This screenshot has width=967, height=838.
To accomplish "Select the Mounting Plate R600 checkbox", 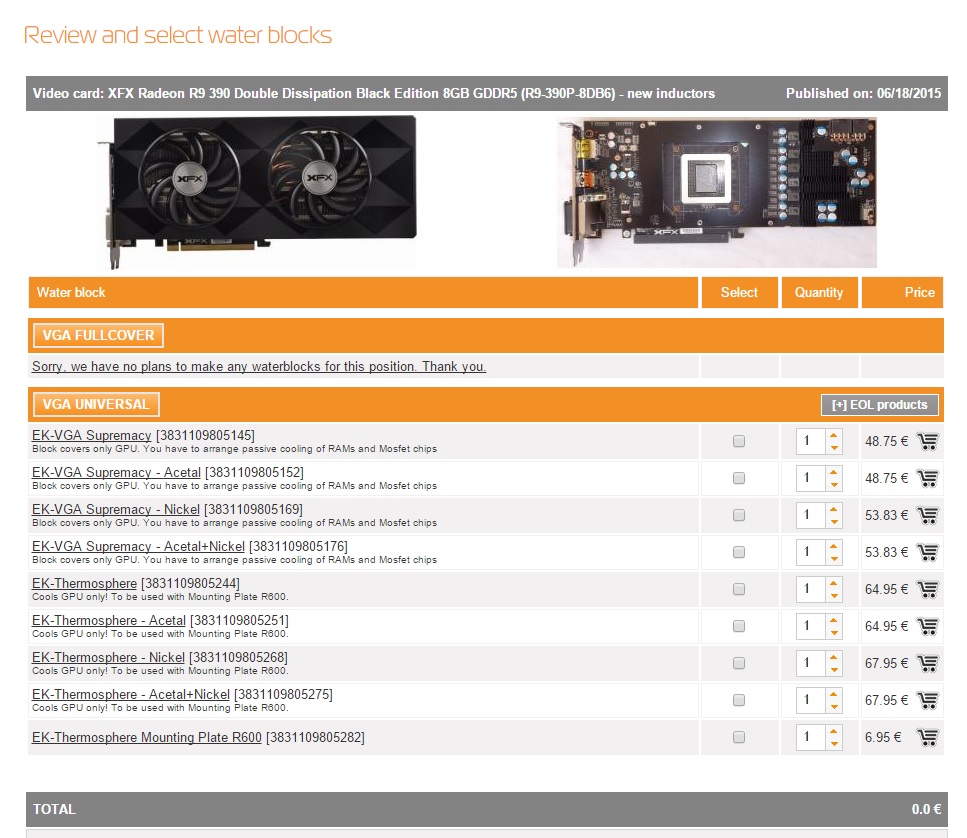I will pos(739,737).
